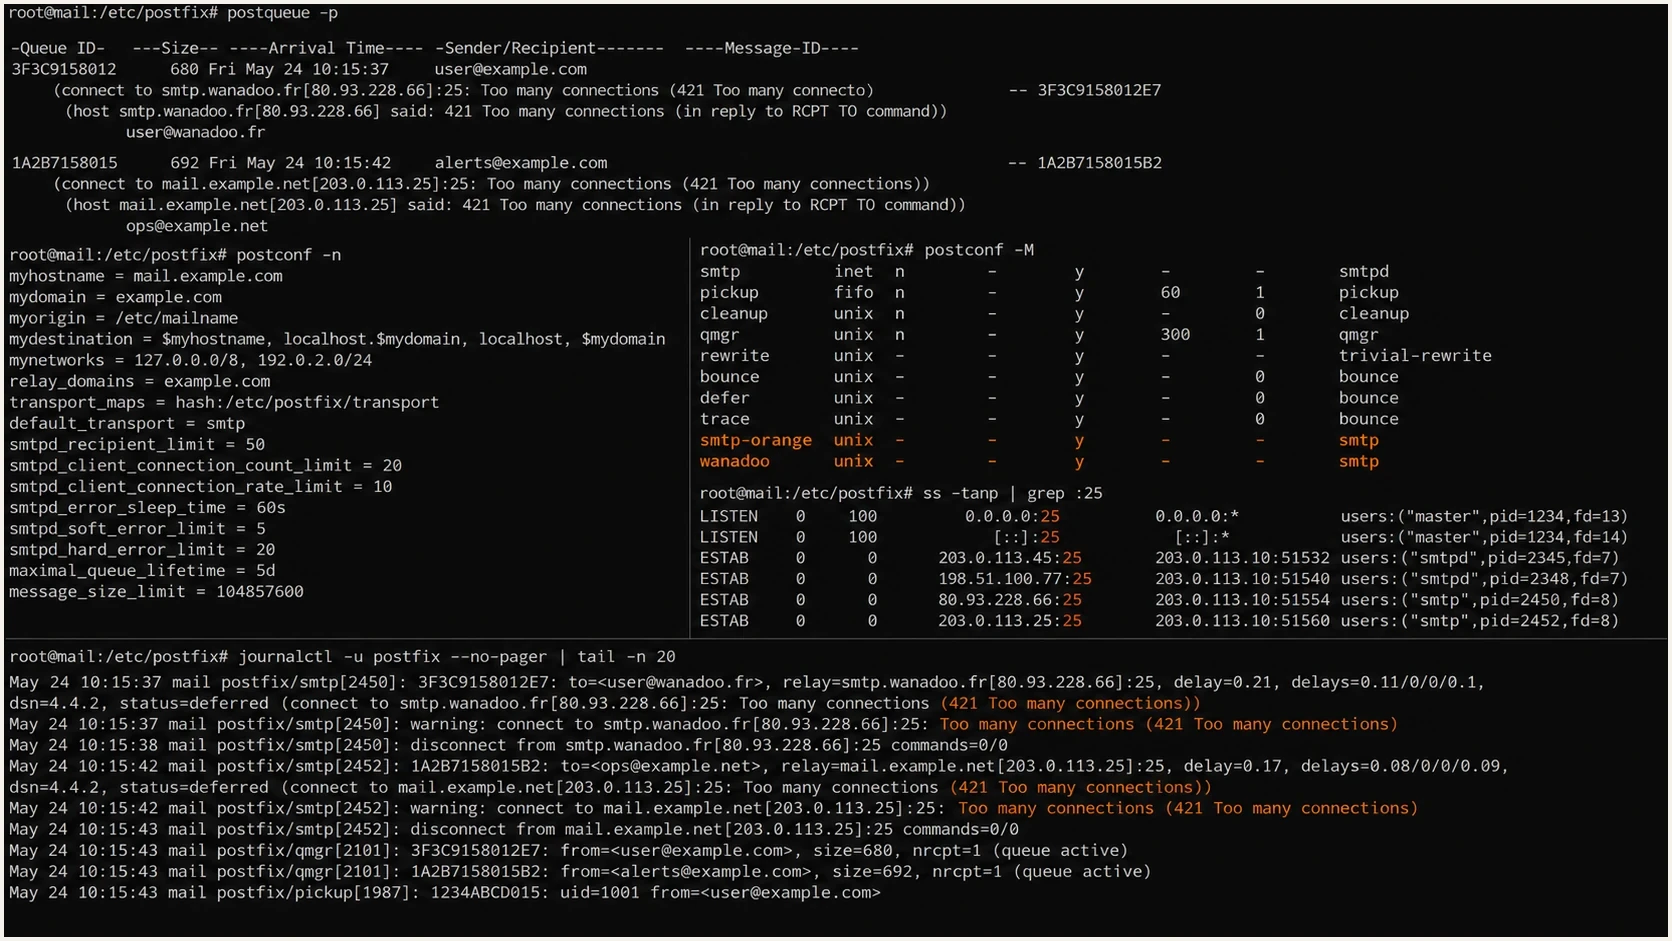
Task: Click recipient user@wanadoo.fr
Action: (x=195, y=132)
